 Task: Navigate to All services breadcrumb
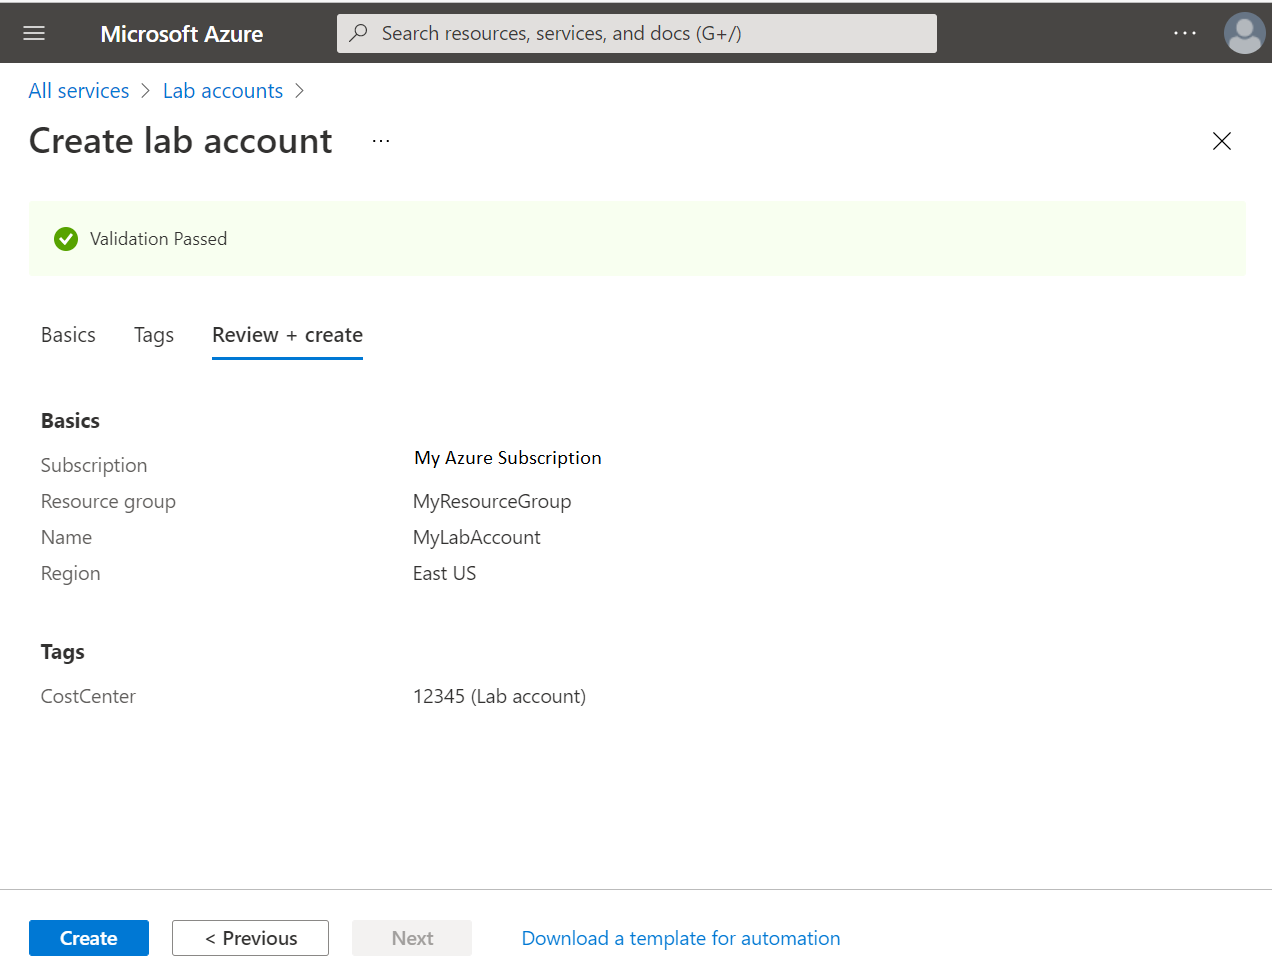pos(79,91)
